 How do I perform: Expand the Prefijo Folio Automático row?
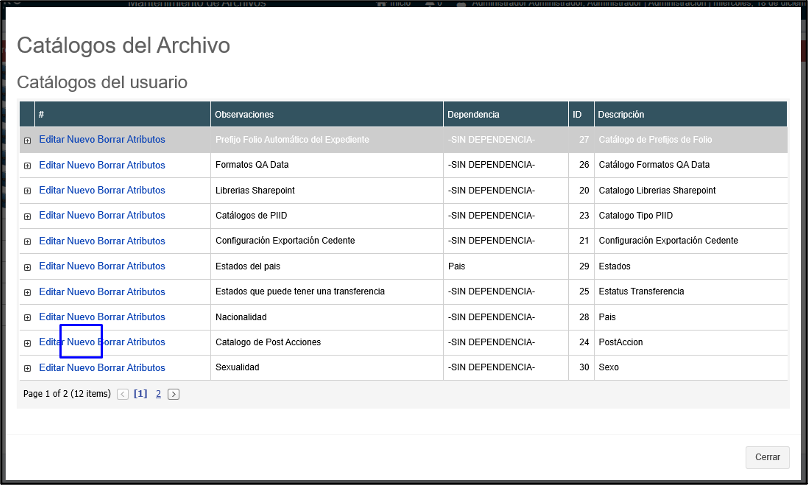pos(27,141)
